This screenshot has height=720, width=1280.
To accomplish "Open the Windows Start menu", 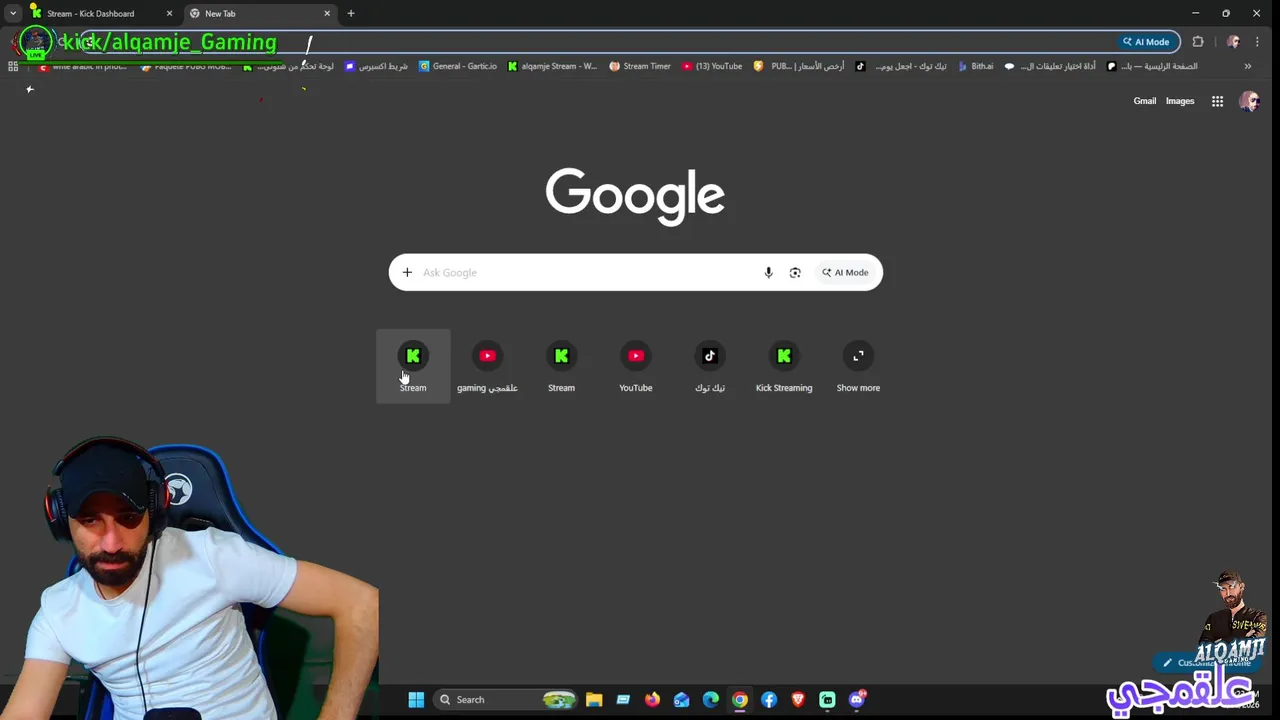I will point(416,700).
